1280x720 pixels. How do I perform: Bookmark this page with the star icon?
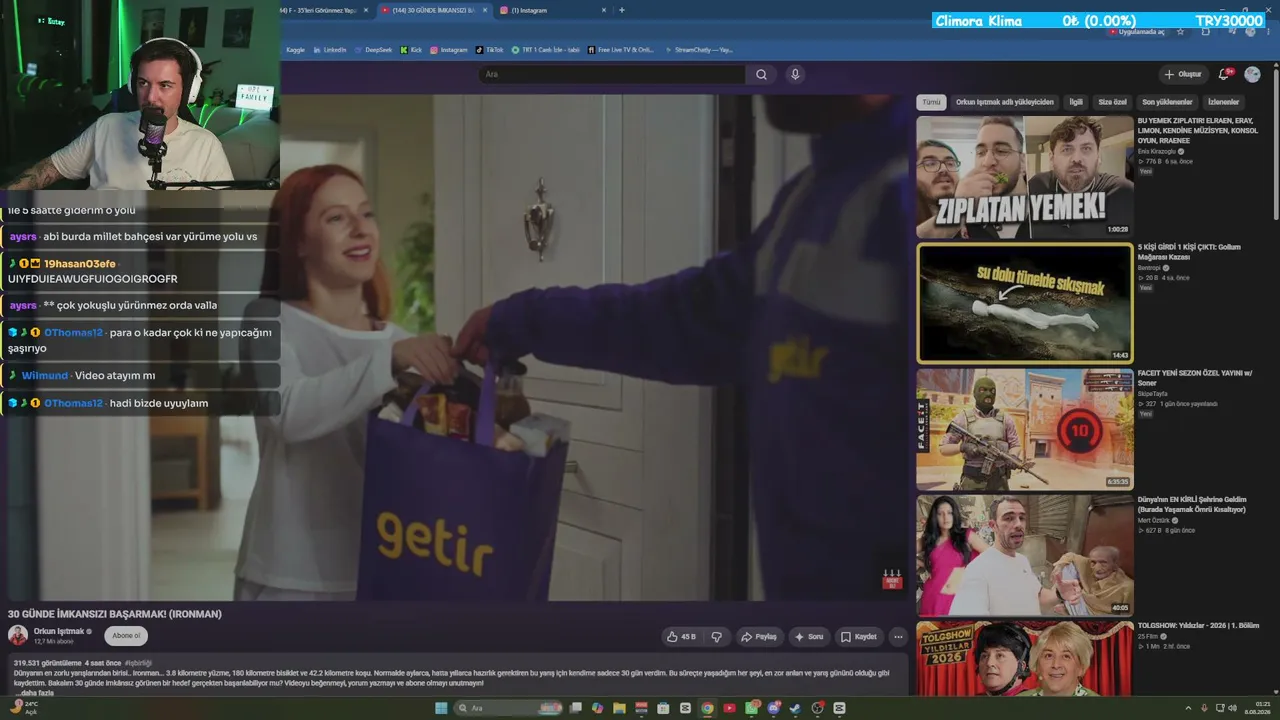click(1180, 32)
